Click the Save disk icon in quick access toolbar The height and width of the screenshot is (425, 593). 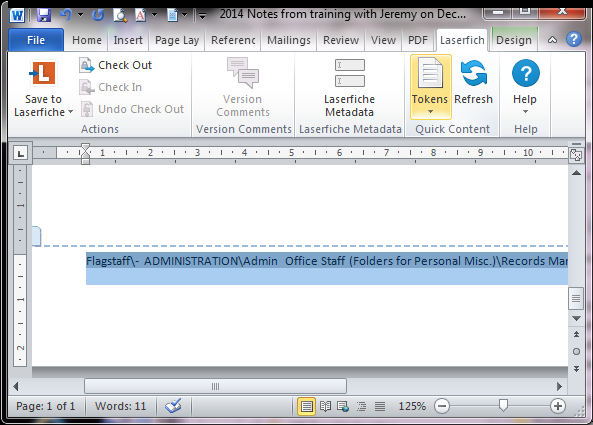coord(44,15)
